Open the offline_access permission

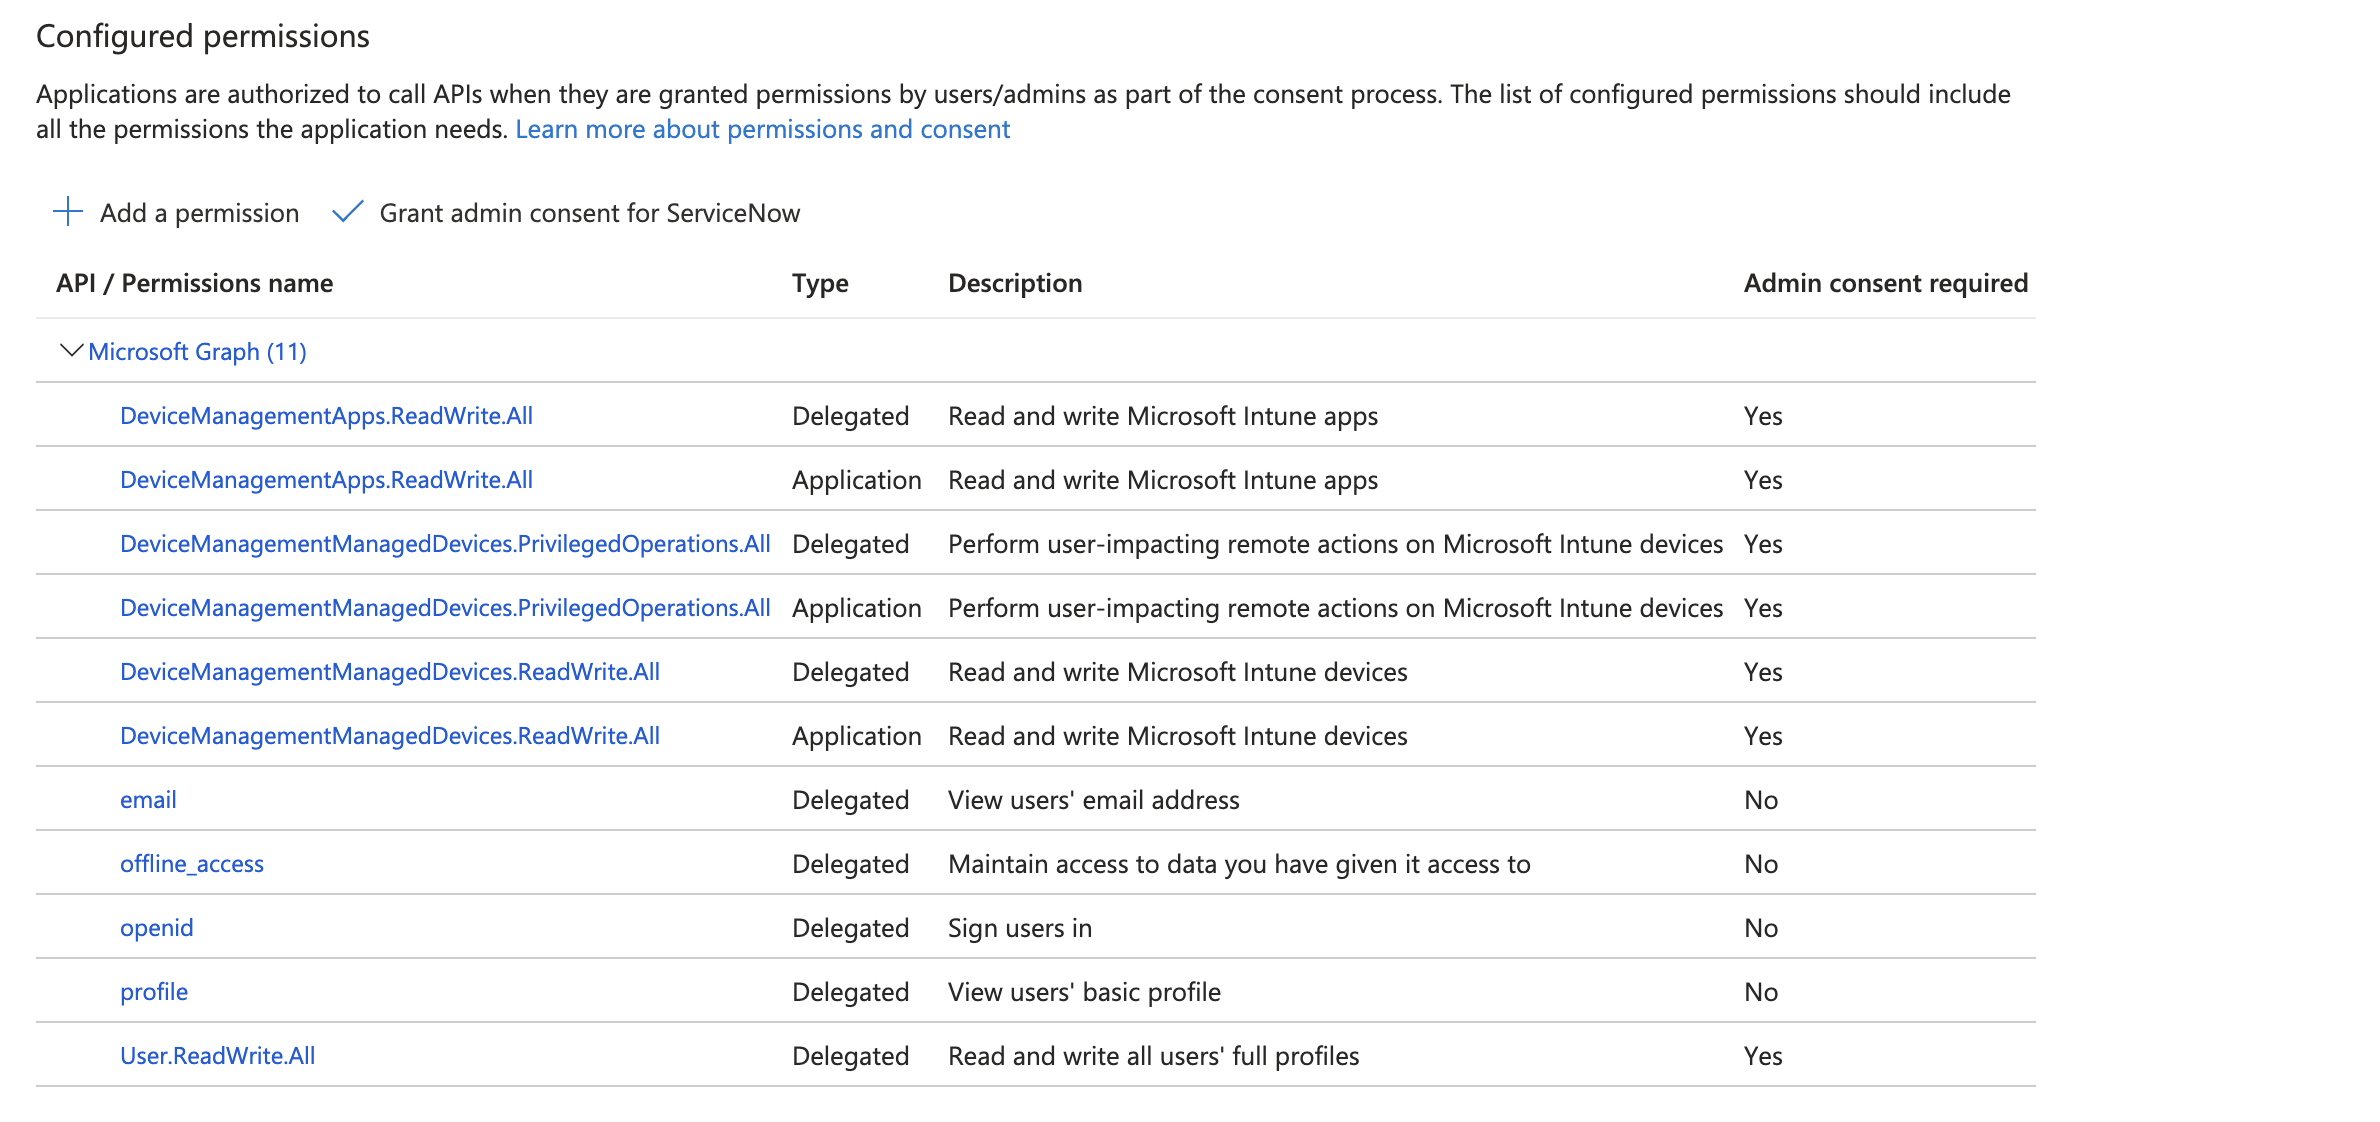(x=192, y=864)
